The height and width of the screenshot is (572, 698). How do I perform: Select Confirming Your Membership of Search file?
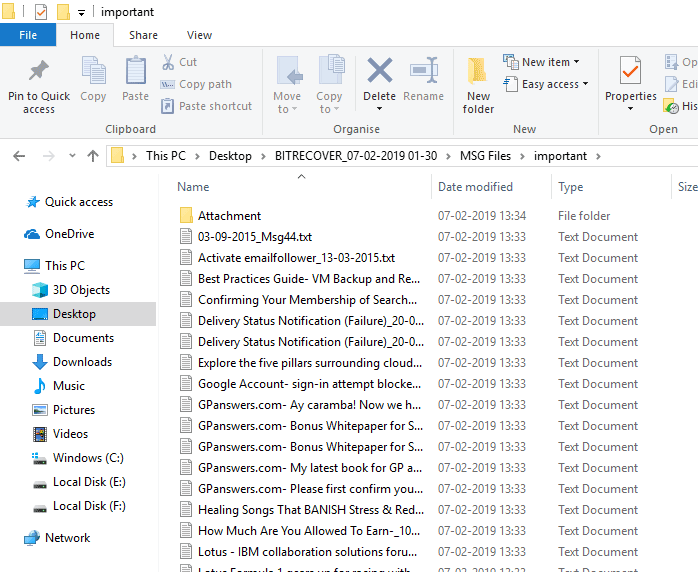click(307, 300)
